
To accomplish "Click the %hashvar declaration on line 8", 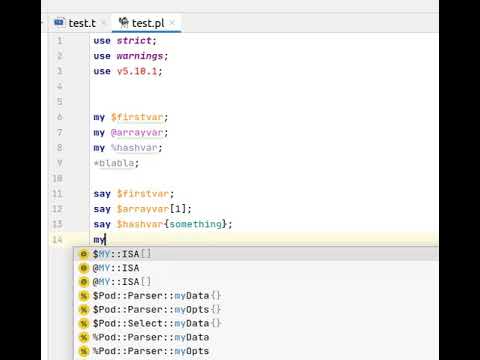I will coord(134,148).
